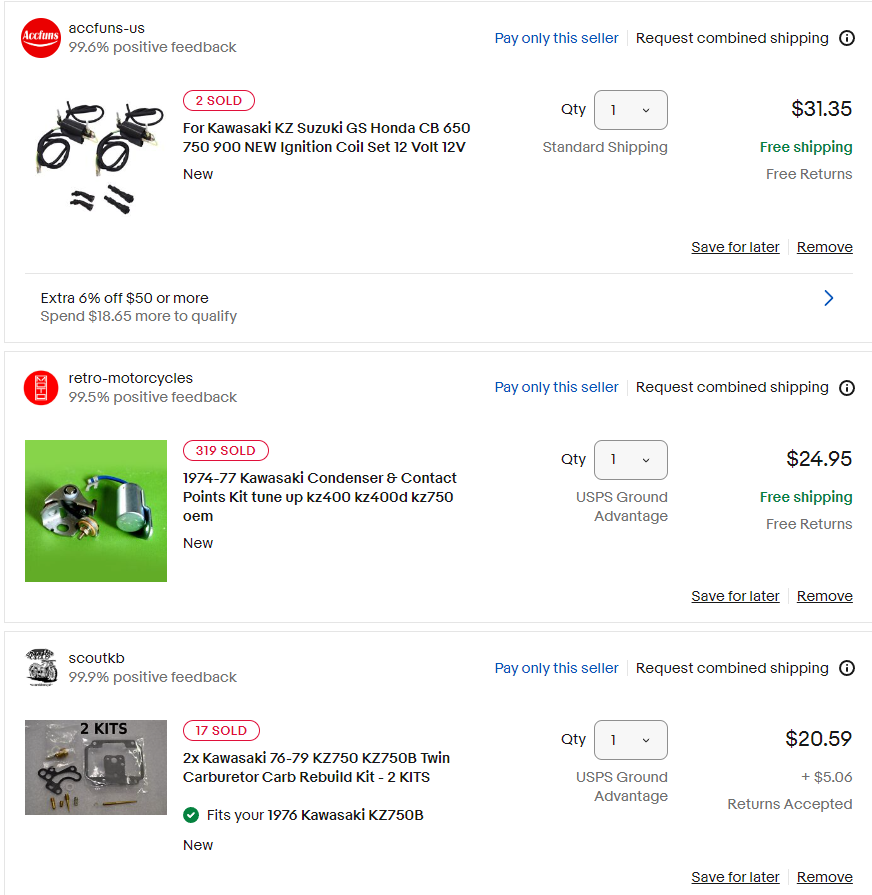Click the condenser contact points kit thumbnail

96,511
